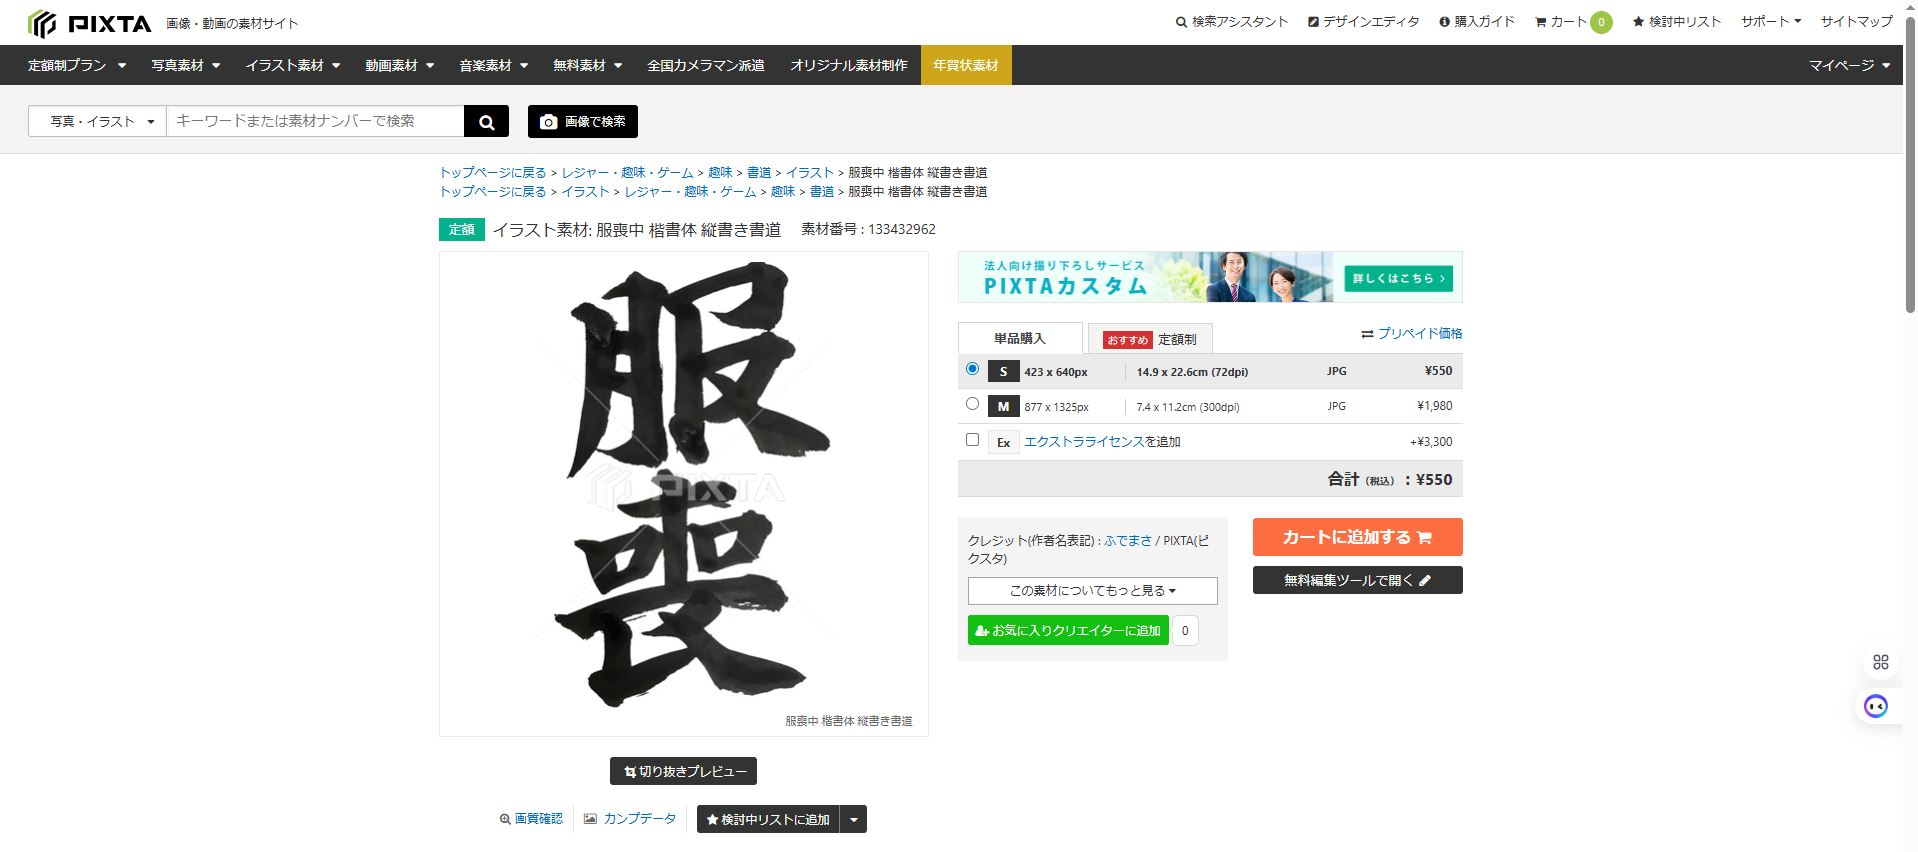Open 全国カメラマン派遣 menu item

coord(705,65)
